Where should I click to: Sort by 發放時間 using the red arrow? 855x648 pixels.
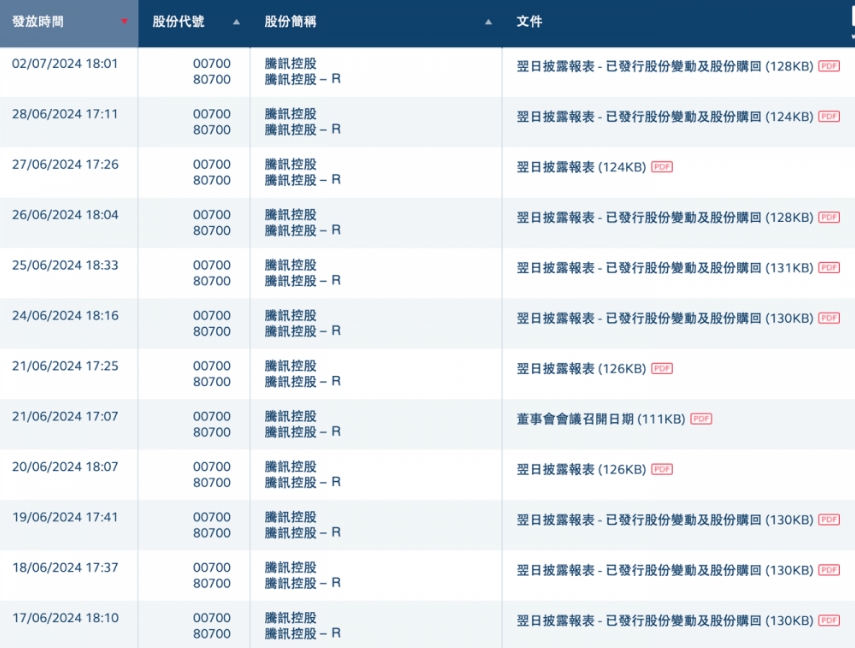[124, 22]
